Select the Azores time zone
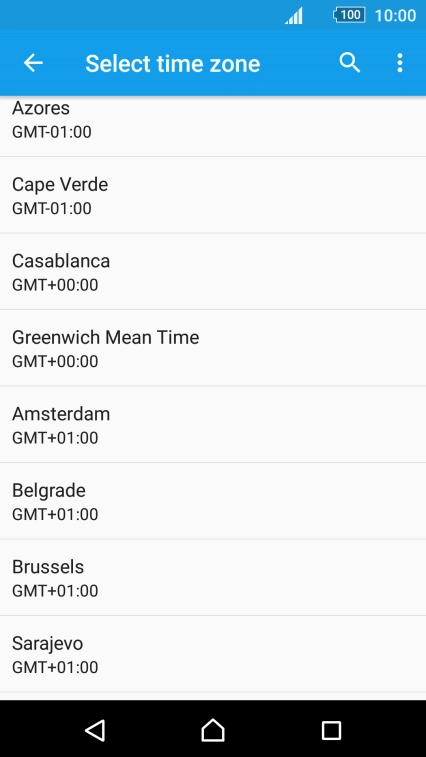 pos(213,126)
